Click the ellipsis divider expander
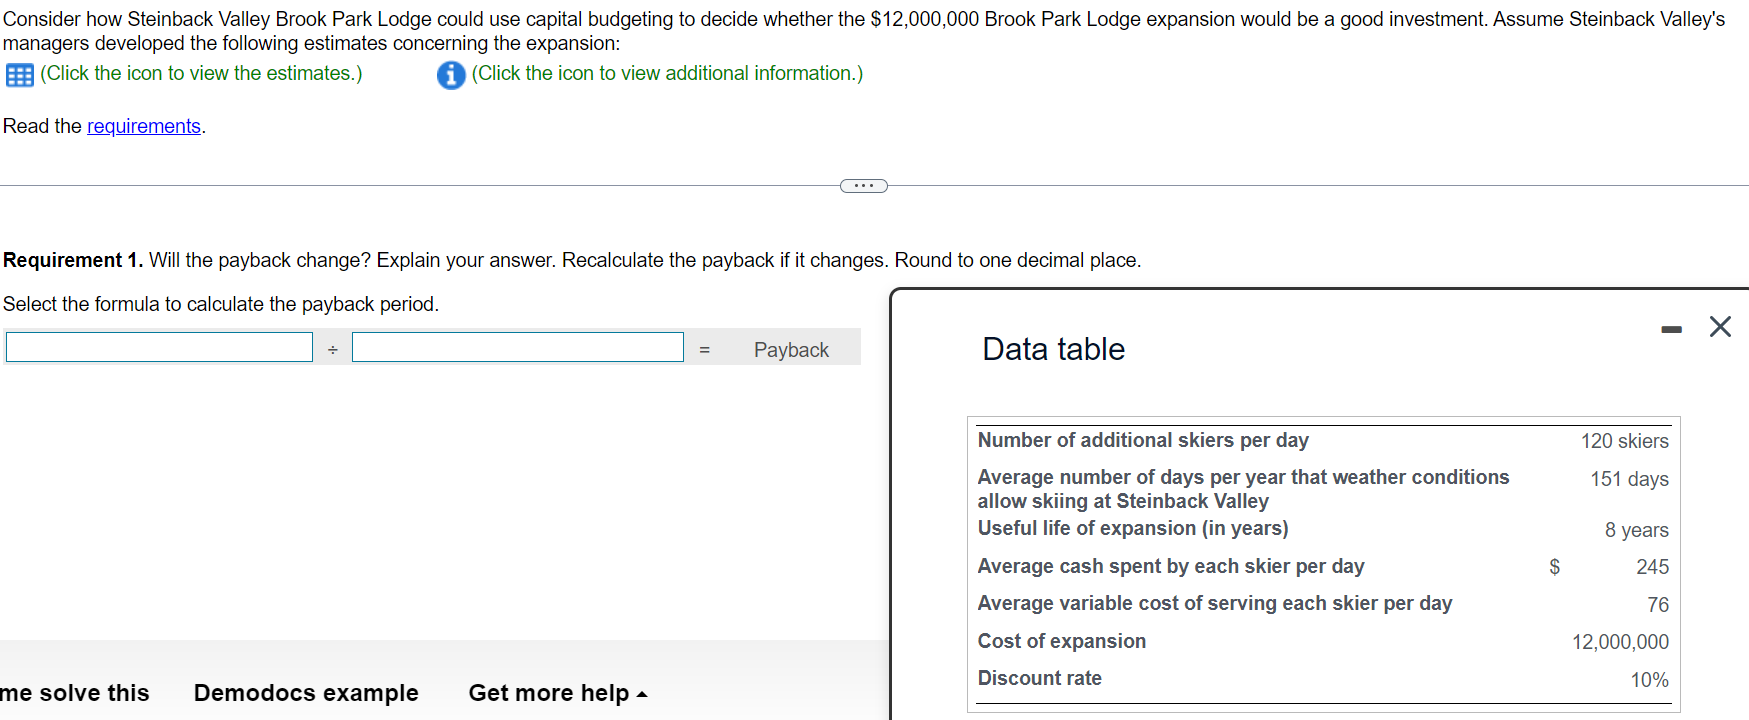The width and height of the screenshot is (1749, 720). tap(864, 186)
